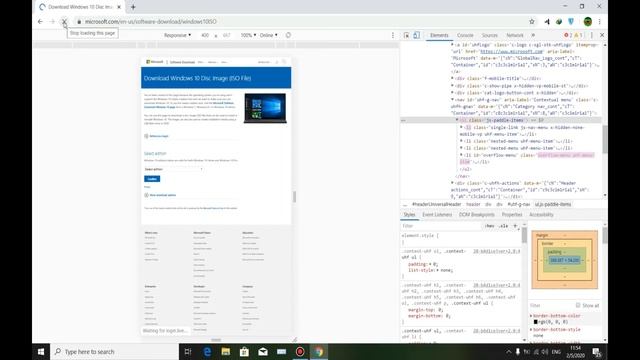Open the Properties sub-tab

pos(512,215)
